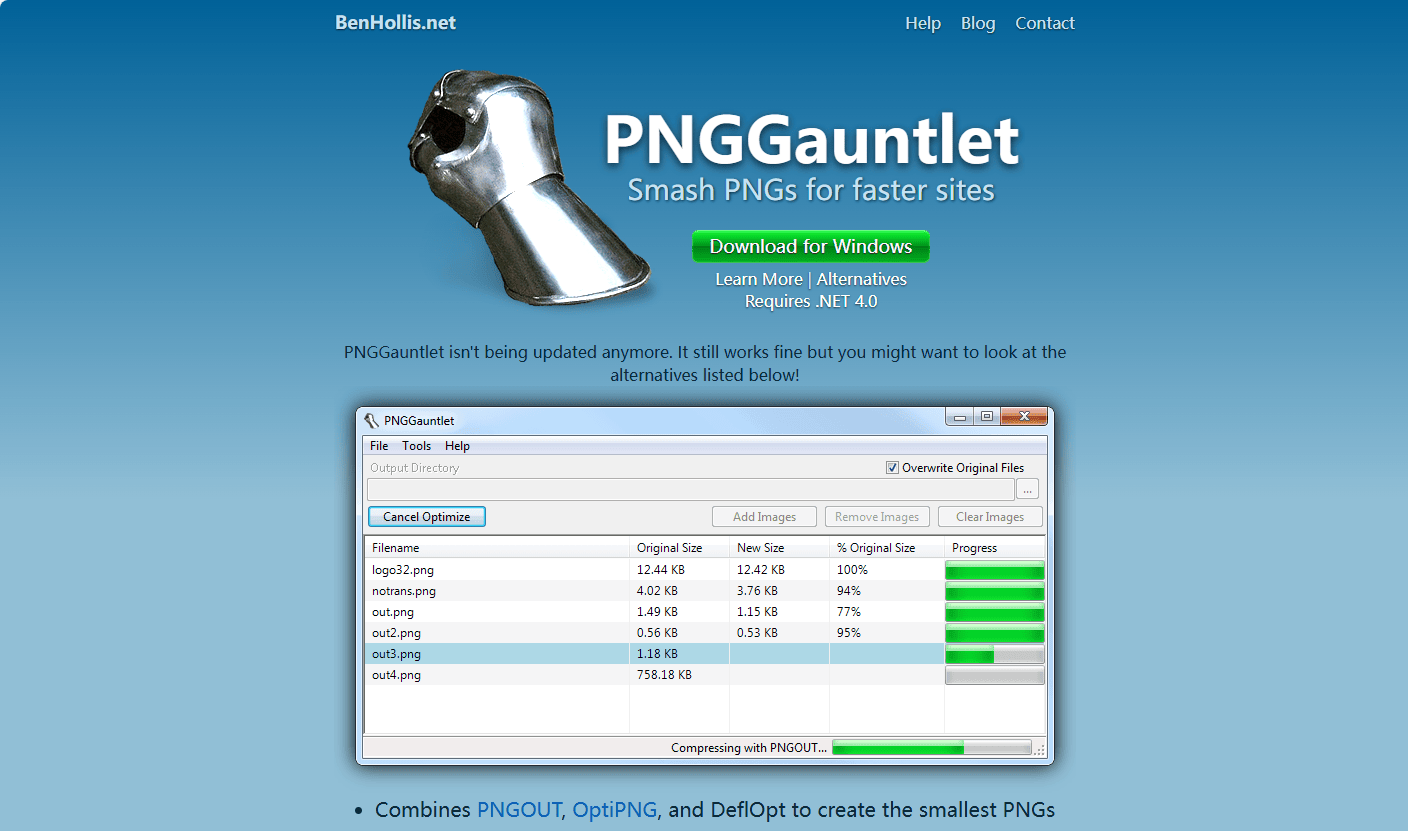Click the Clear Images button
1408x831 pixels.
point(990,517)
